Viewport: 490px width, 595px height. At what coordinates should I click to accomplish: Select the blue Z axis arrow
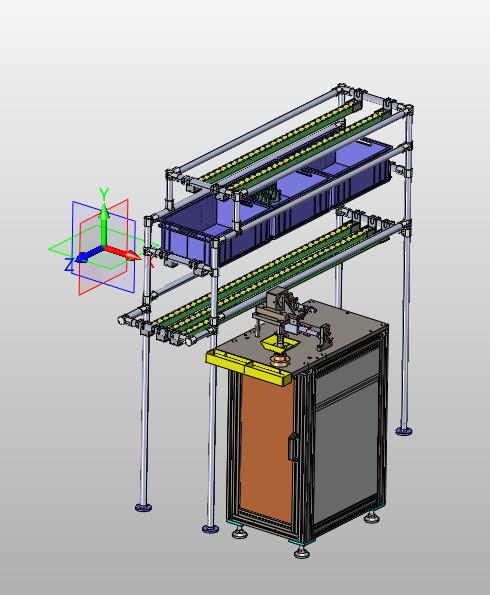coord(89,255)
